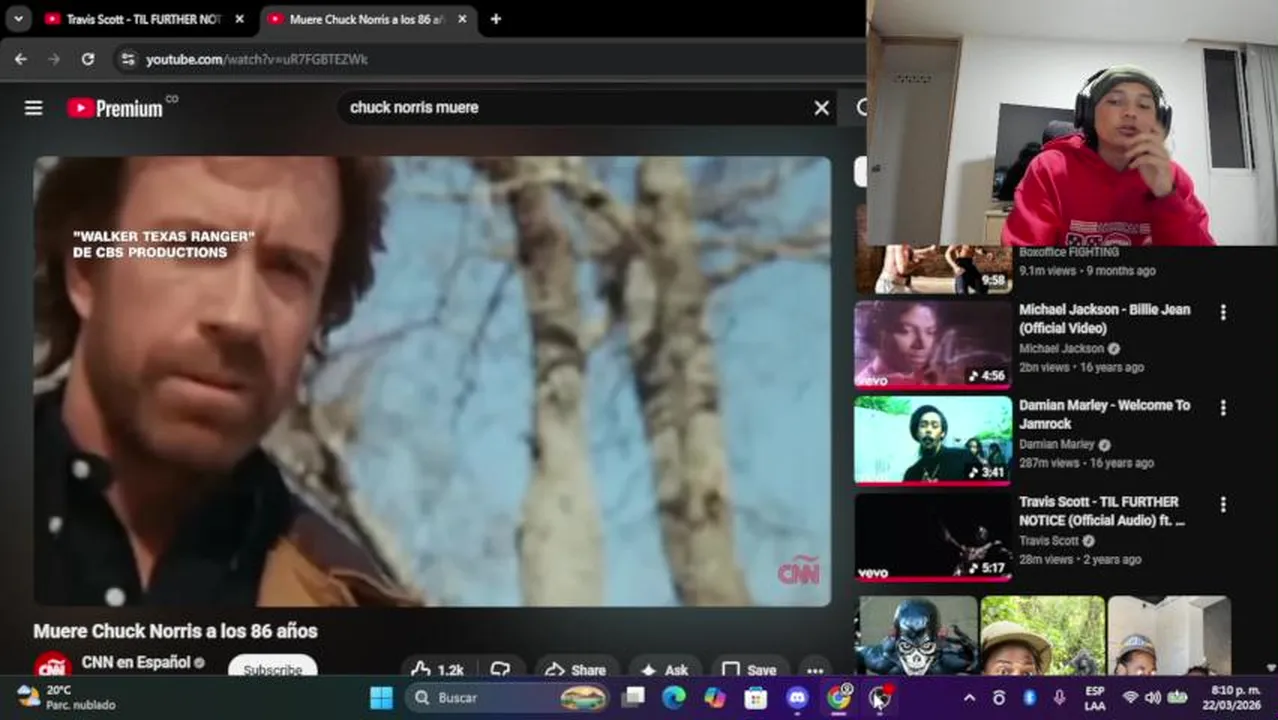
Task: Open options menu for Damian Marley video
Action: point(1222,408)
